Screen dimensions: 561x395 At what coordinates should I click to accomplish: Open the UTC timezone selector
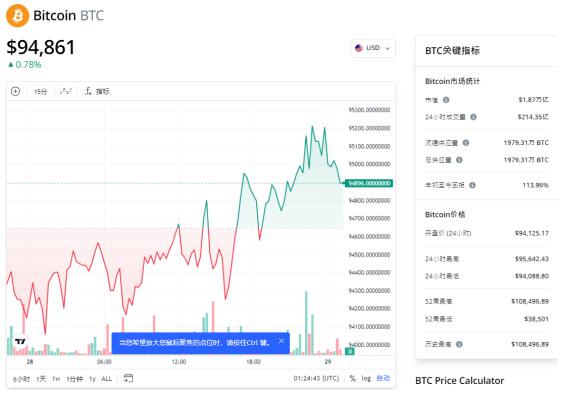point(316,378)
